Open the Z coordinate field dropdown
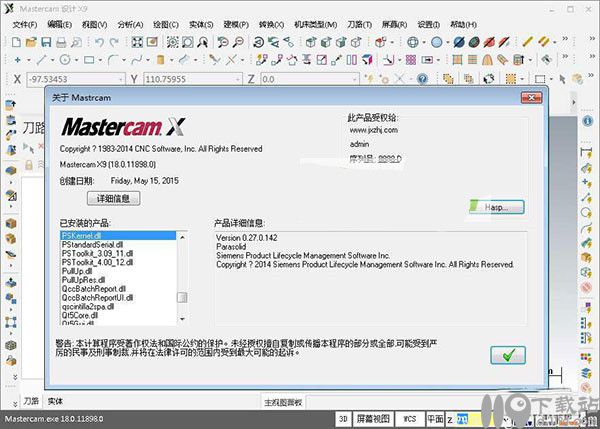The width and height of the screenshot is (600, 429). click(x=355, y=79)
